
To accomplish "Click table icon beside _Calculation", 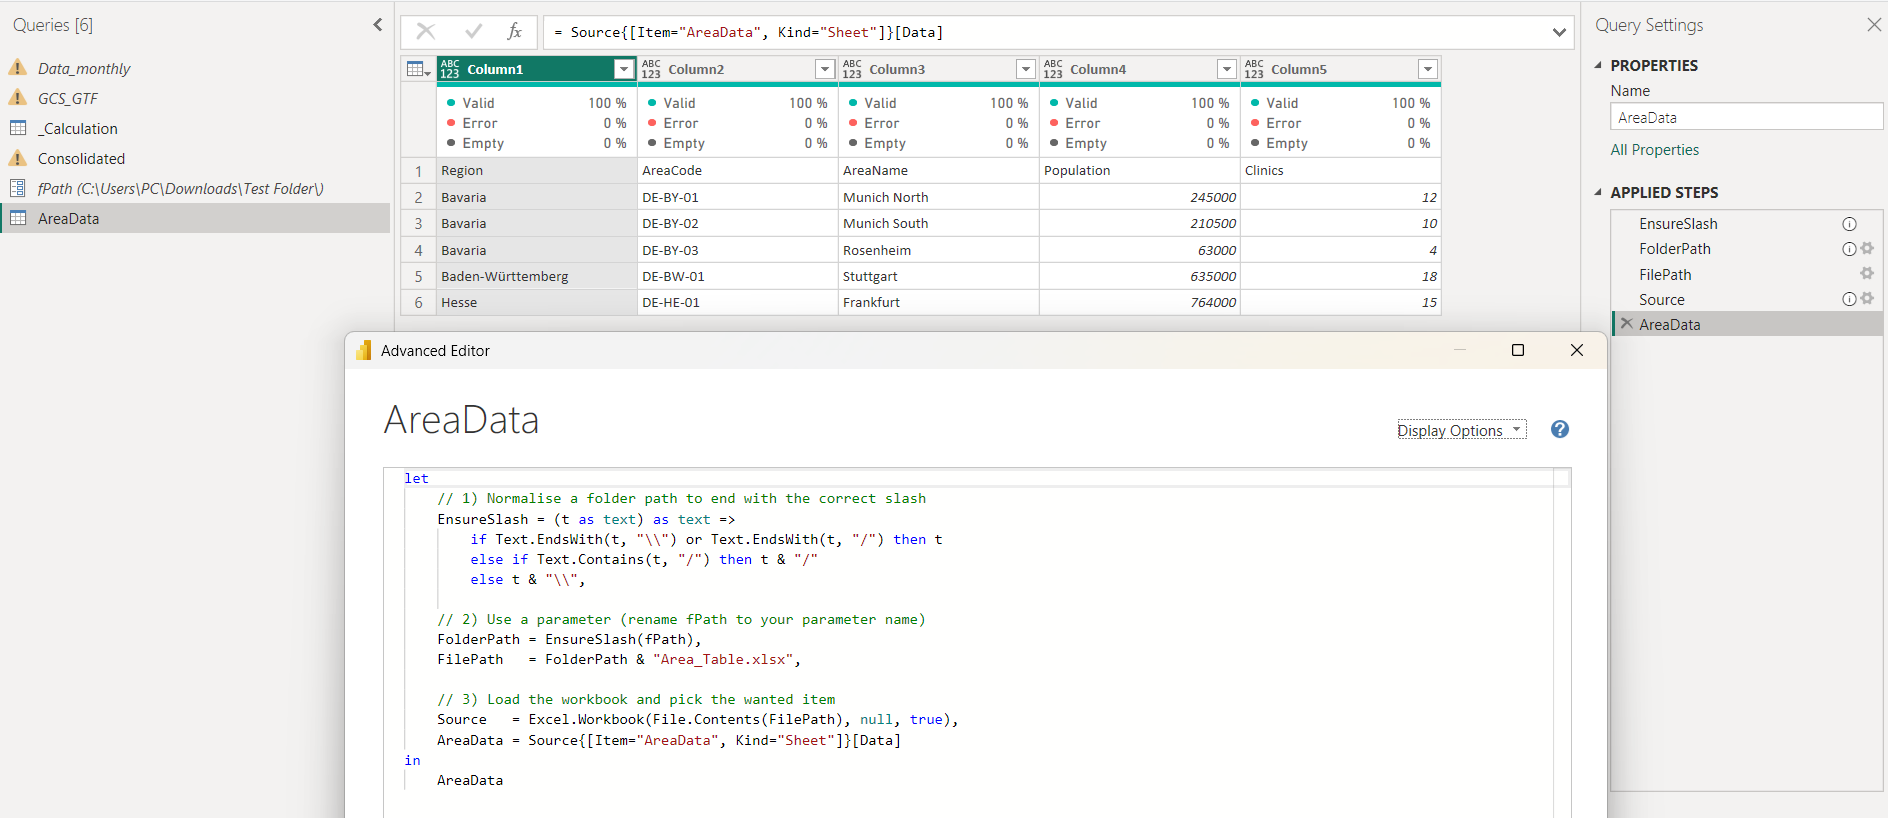I will pos(18,128).
